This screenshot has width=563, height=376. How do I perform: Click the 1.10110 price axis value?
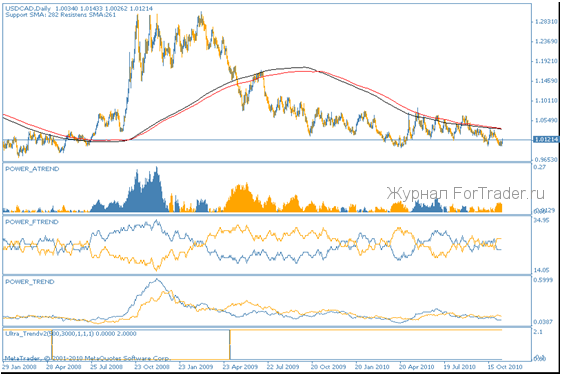coord(546,101)
